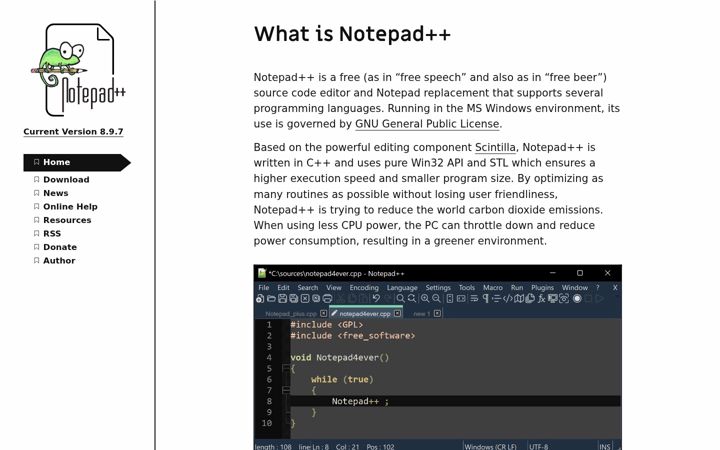
Task: Click the What is Notepad++ heading
Action: 352,34
